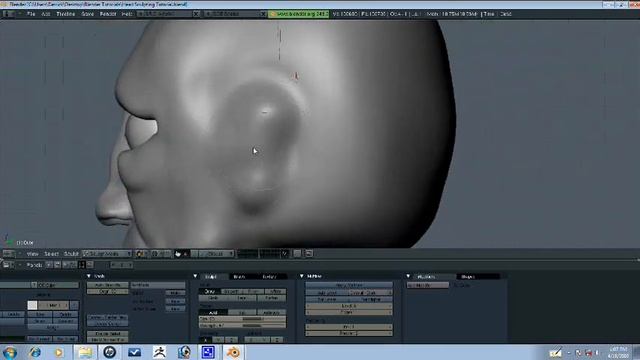
Task: Toggle Auto Smooth in Mesh panel
Action: tap(107, 285)
